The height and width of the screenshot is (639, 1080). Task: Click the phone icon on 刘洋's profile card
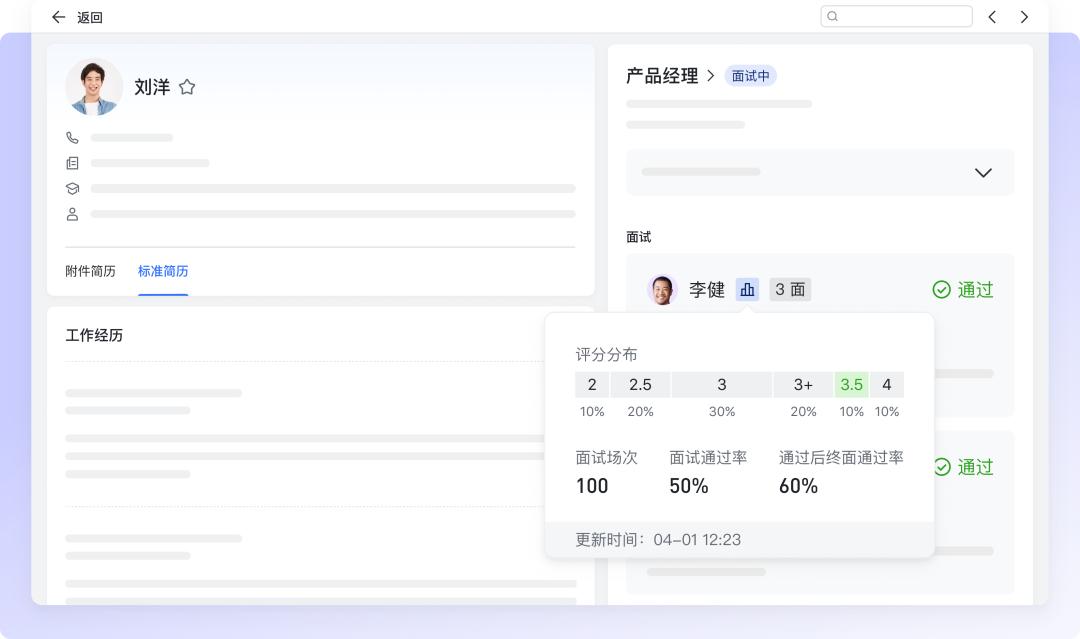pos(70,138)
